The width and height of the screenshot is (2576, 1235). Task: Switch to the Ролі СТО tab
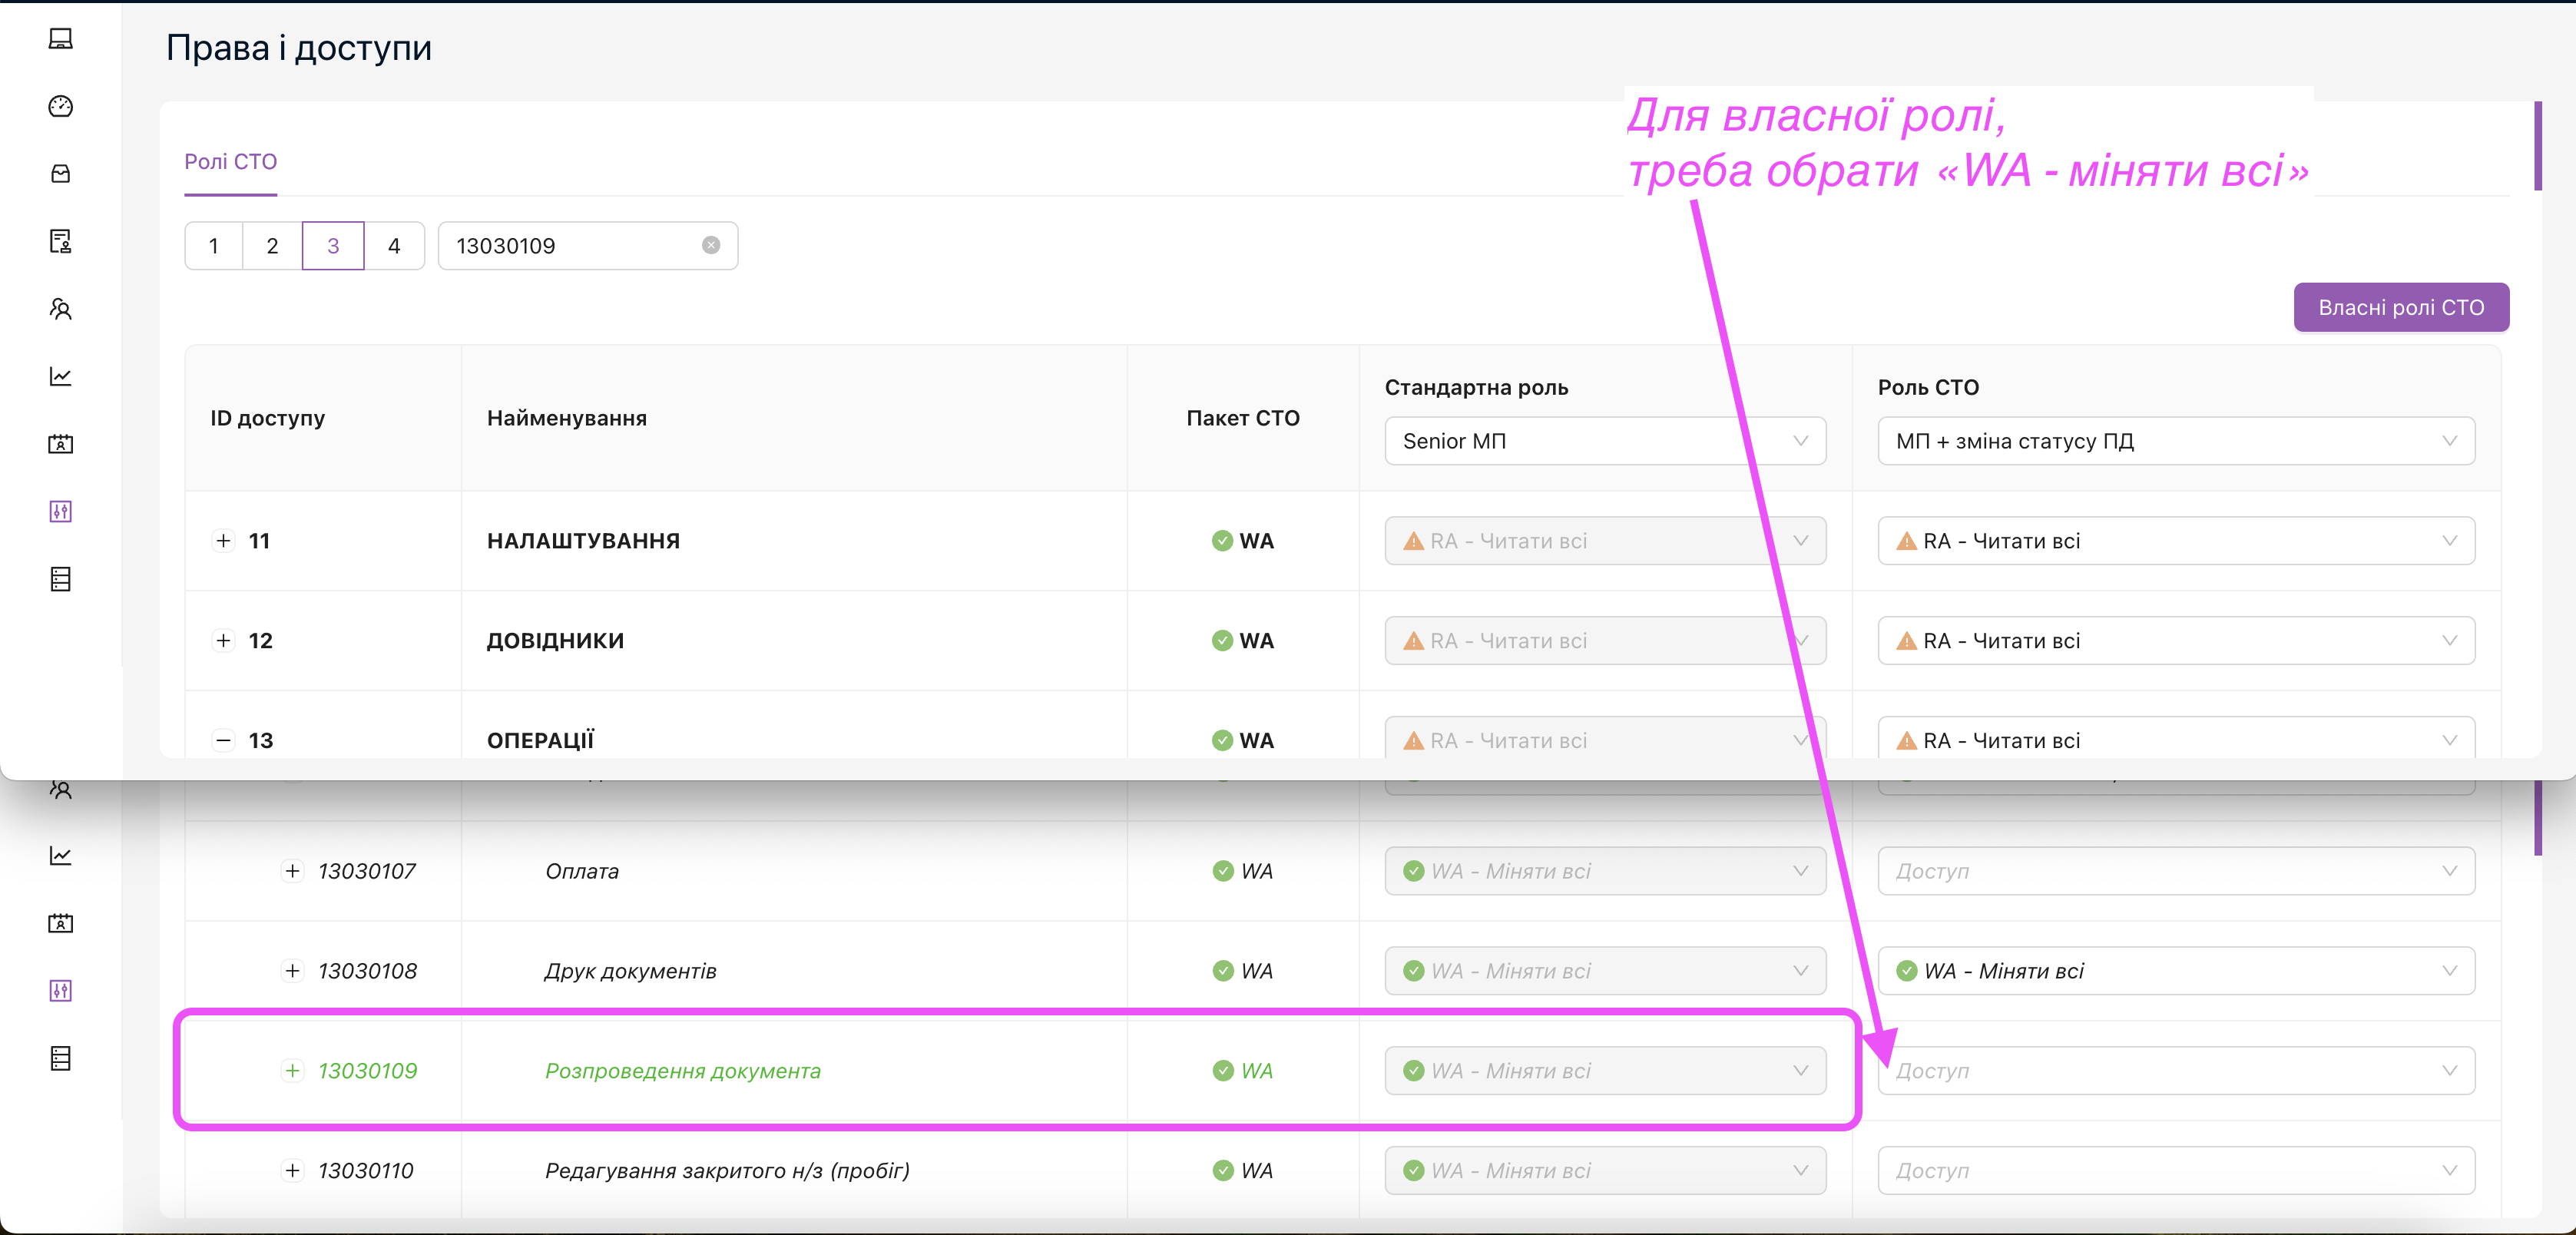(230, 162)
